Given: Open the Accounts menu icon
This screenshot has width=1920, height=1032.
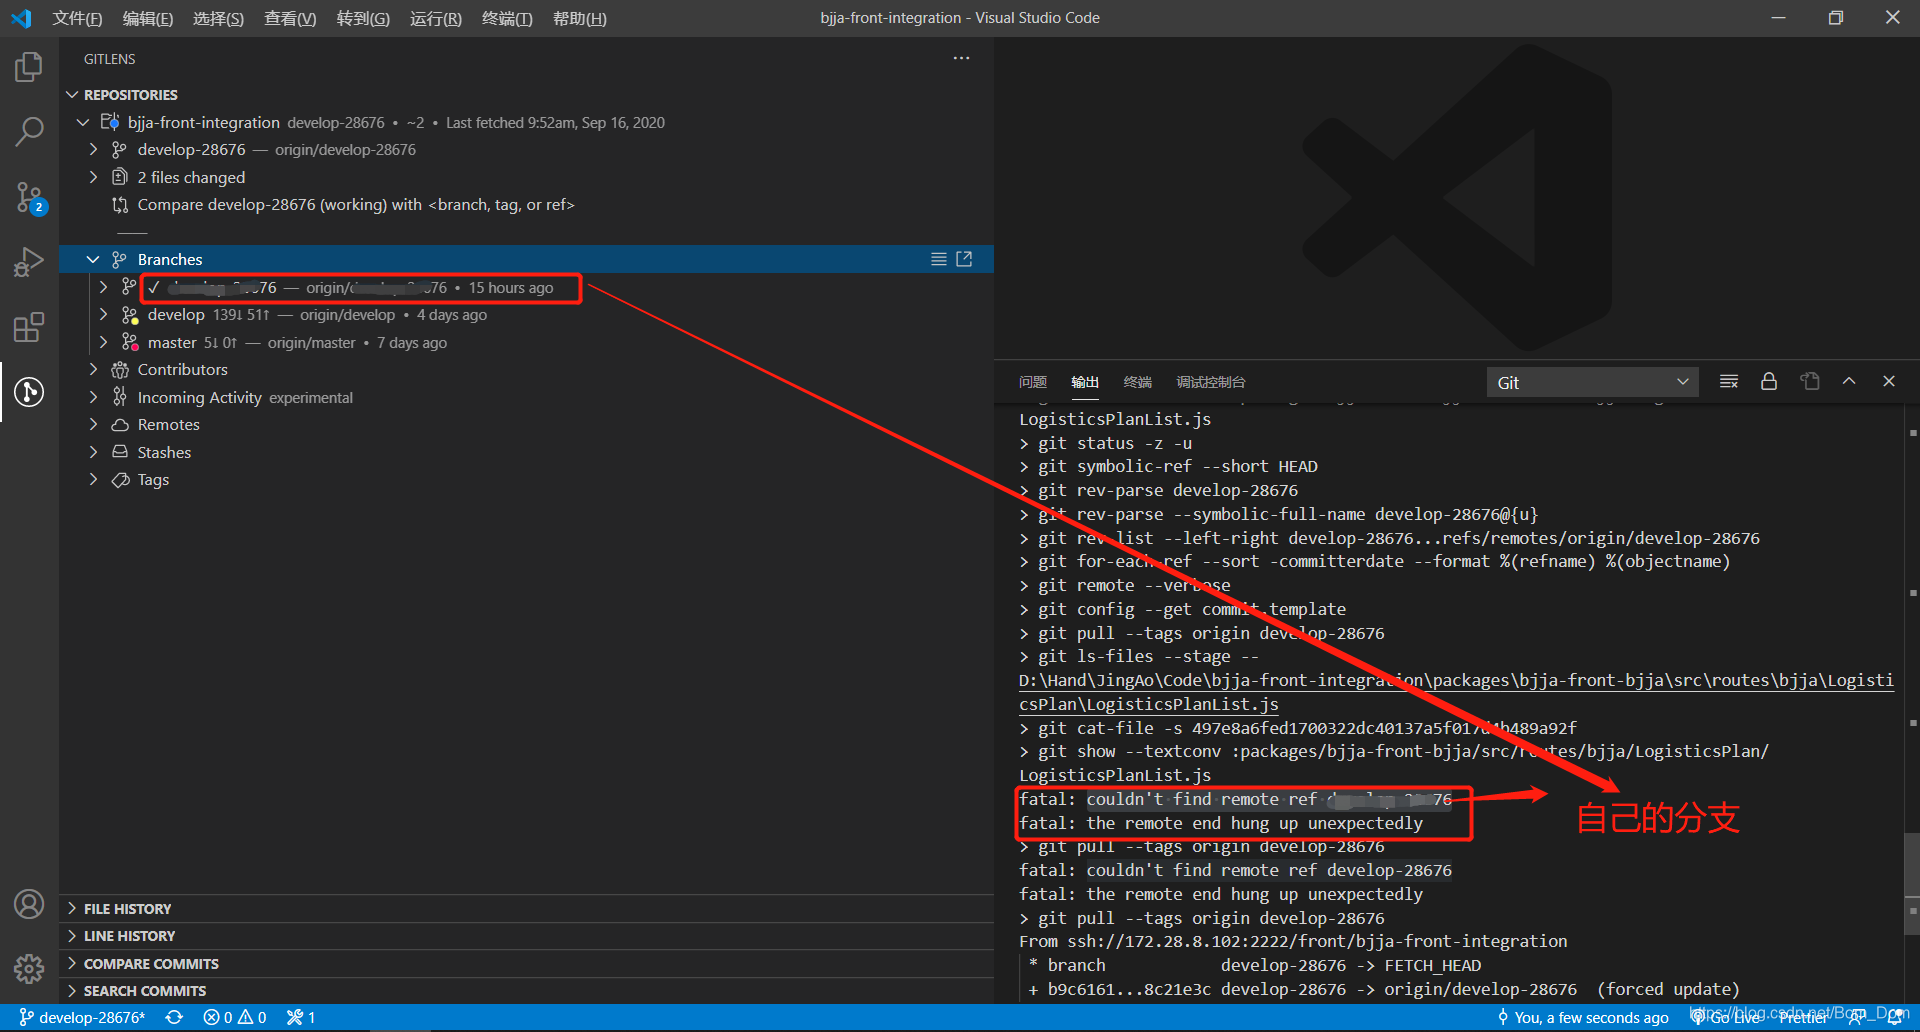Looking at the screenshot, I should pyautogui.click(x=29, y=904).
